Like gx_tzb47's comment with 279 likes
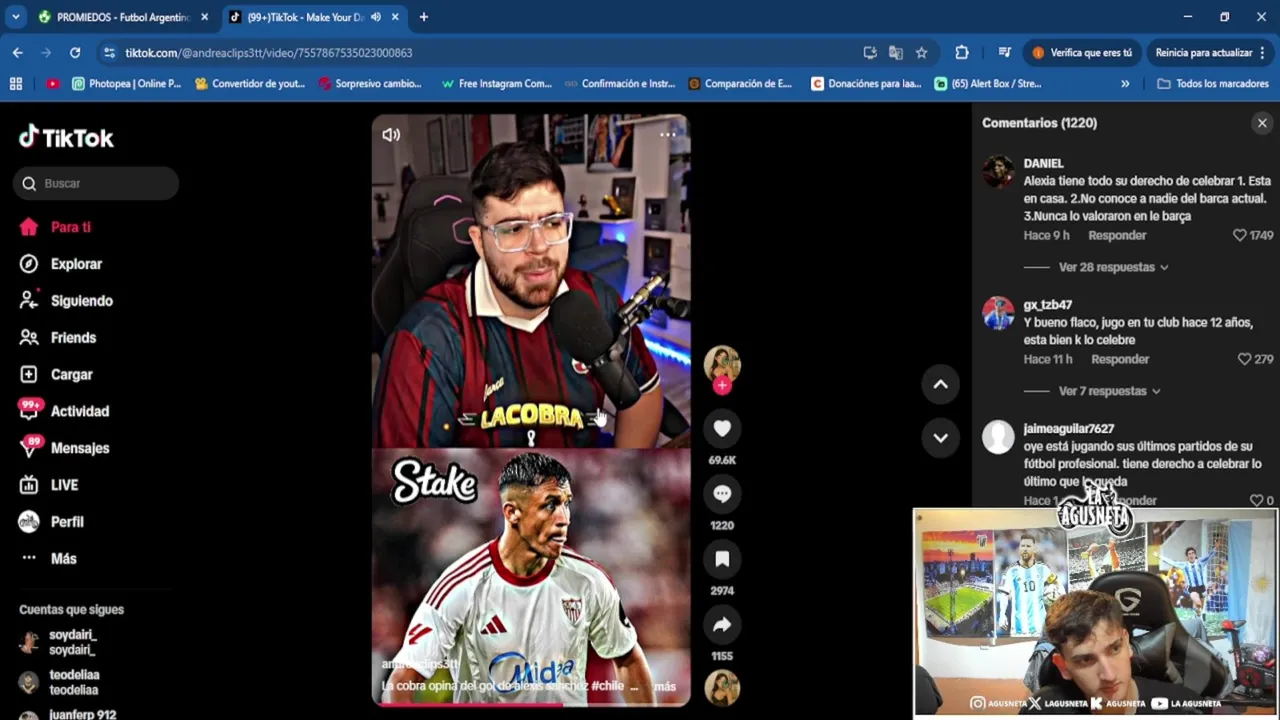The width and height of the screenshot is (1280, 720). tap(1245, 359)
